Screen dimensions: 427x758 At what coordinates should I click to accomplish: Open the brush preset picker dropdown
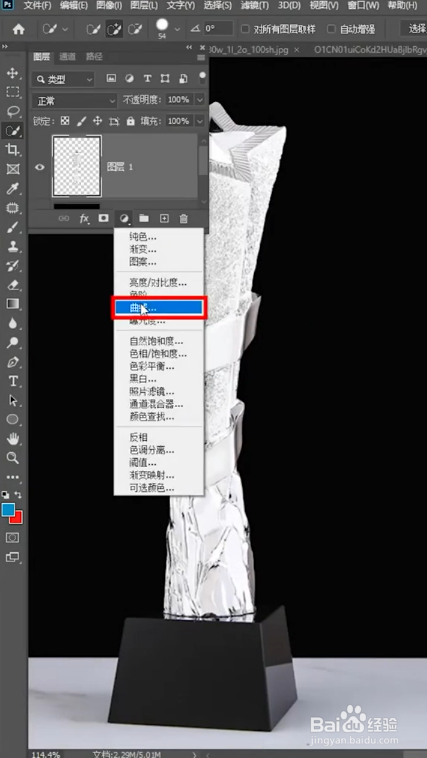pos(177,29)
